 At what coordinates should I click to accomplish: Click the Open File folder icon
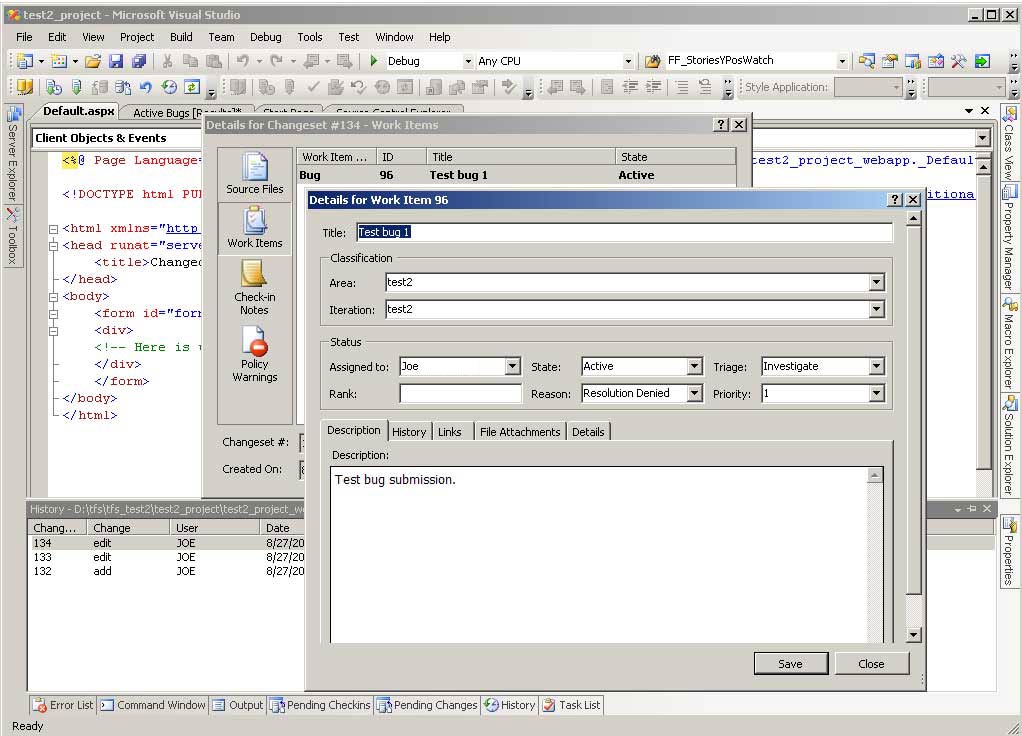[x=93, y=61]
